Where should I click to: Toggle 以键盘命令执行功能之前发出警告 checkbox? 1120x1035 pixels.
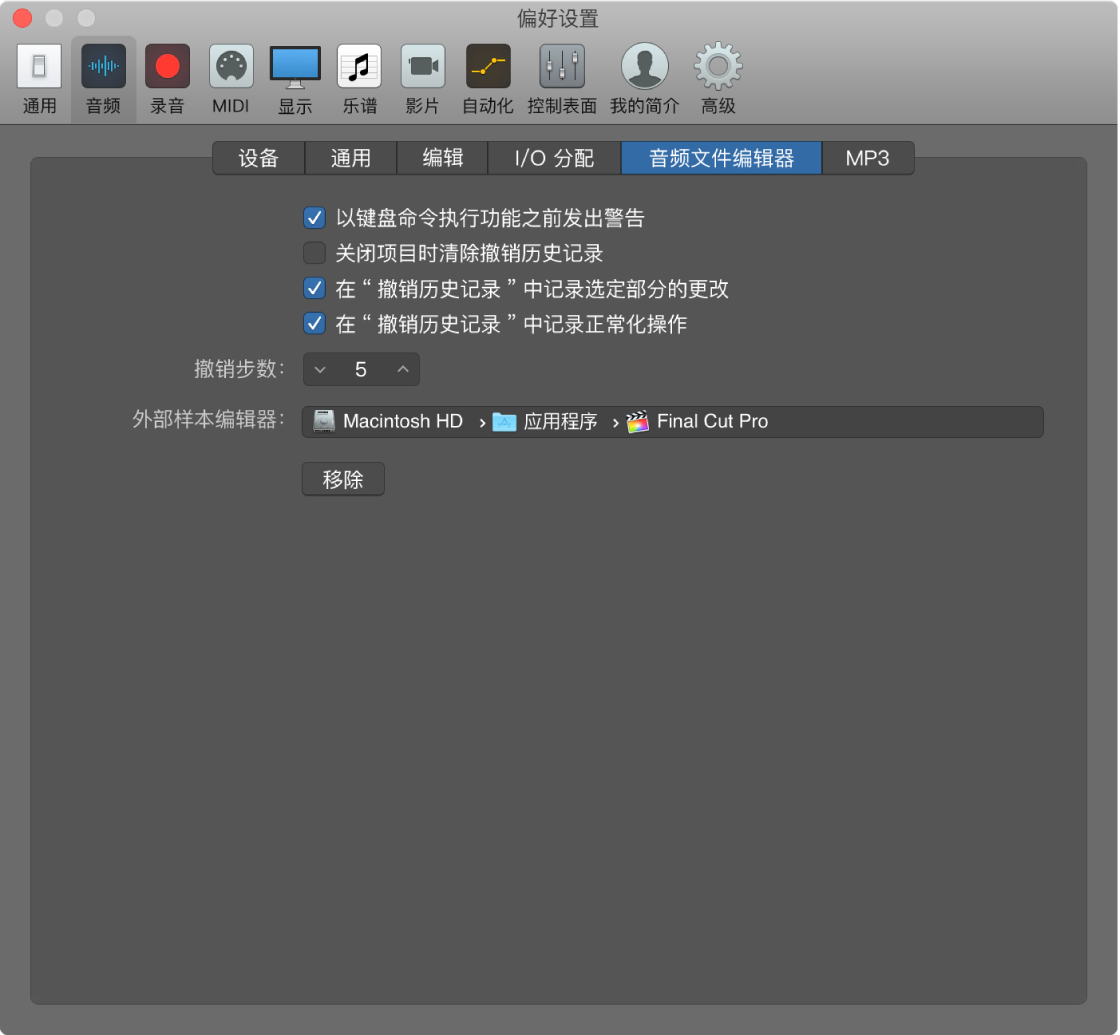pyautogui.click(x=314, y=218)
